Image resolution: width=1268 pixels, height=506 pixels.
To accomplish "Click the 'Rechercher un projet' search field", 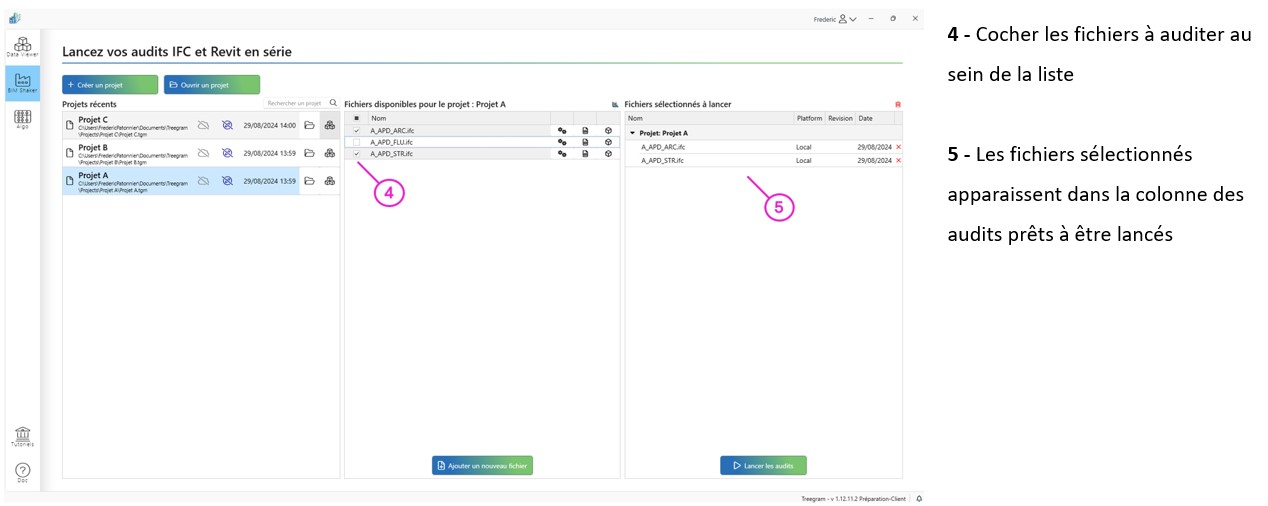I will click(295, 103).
